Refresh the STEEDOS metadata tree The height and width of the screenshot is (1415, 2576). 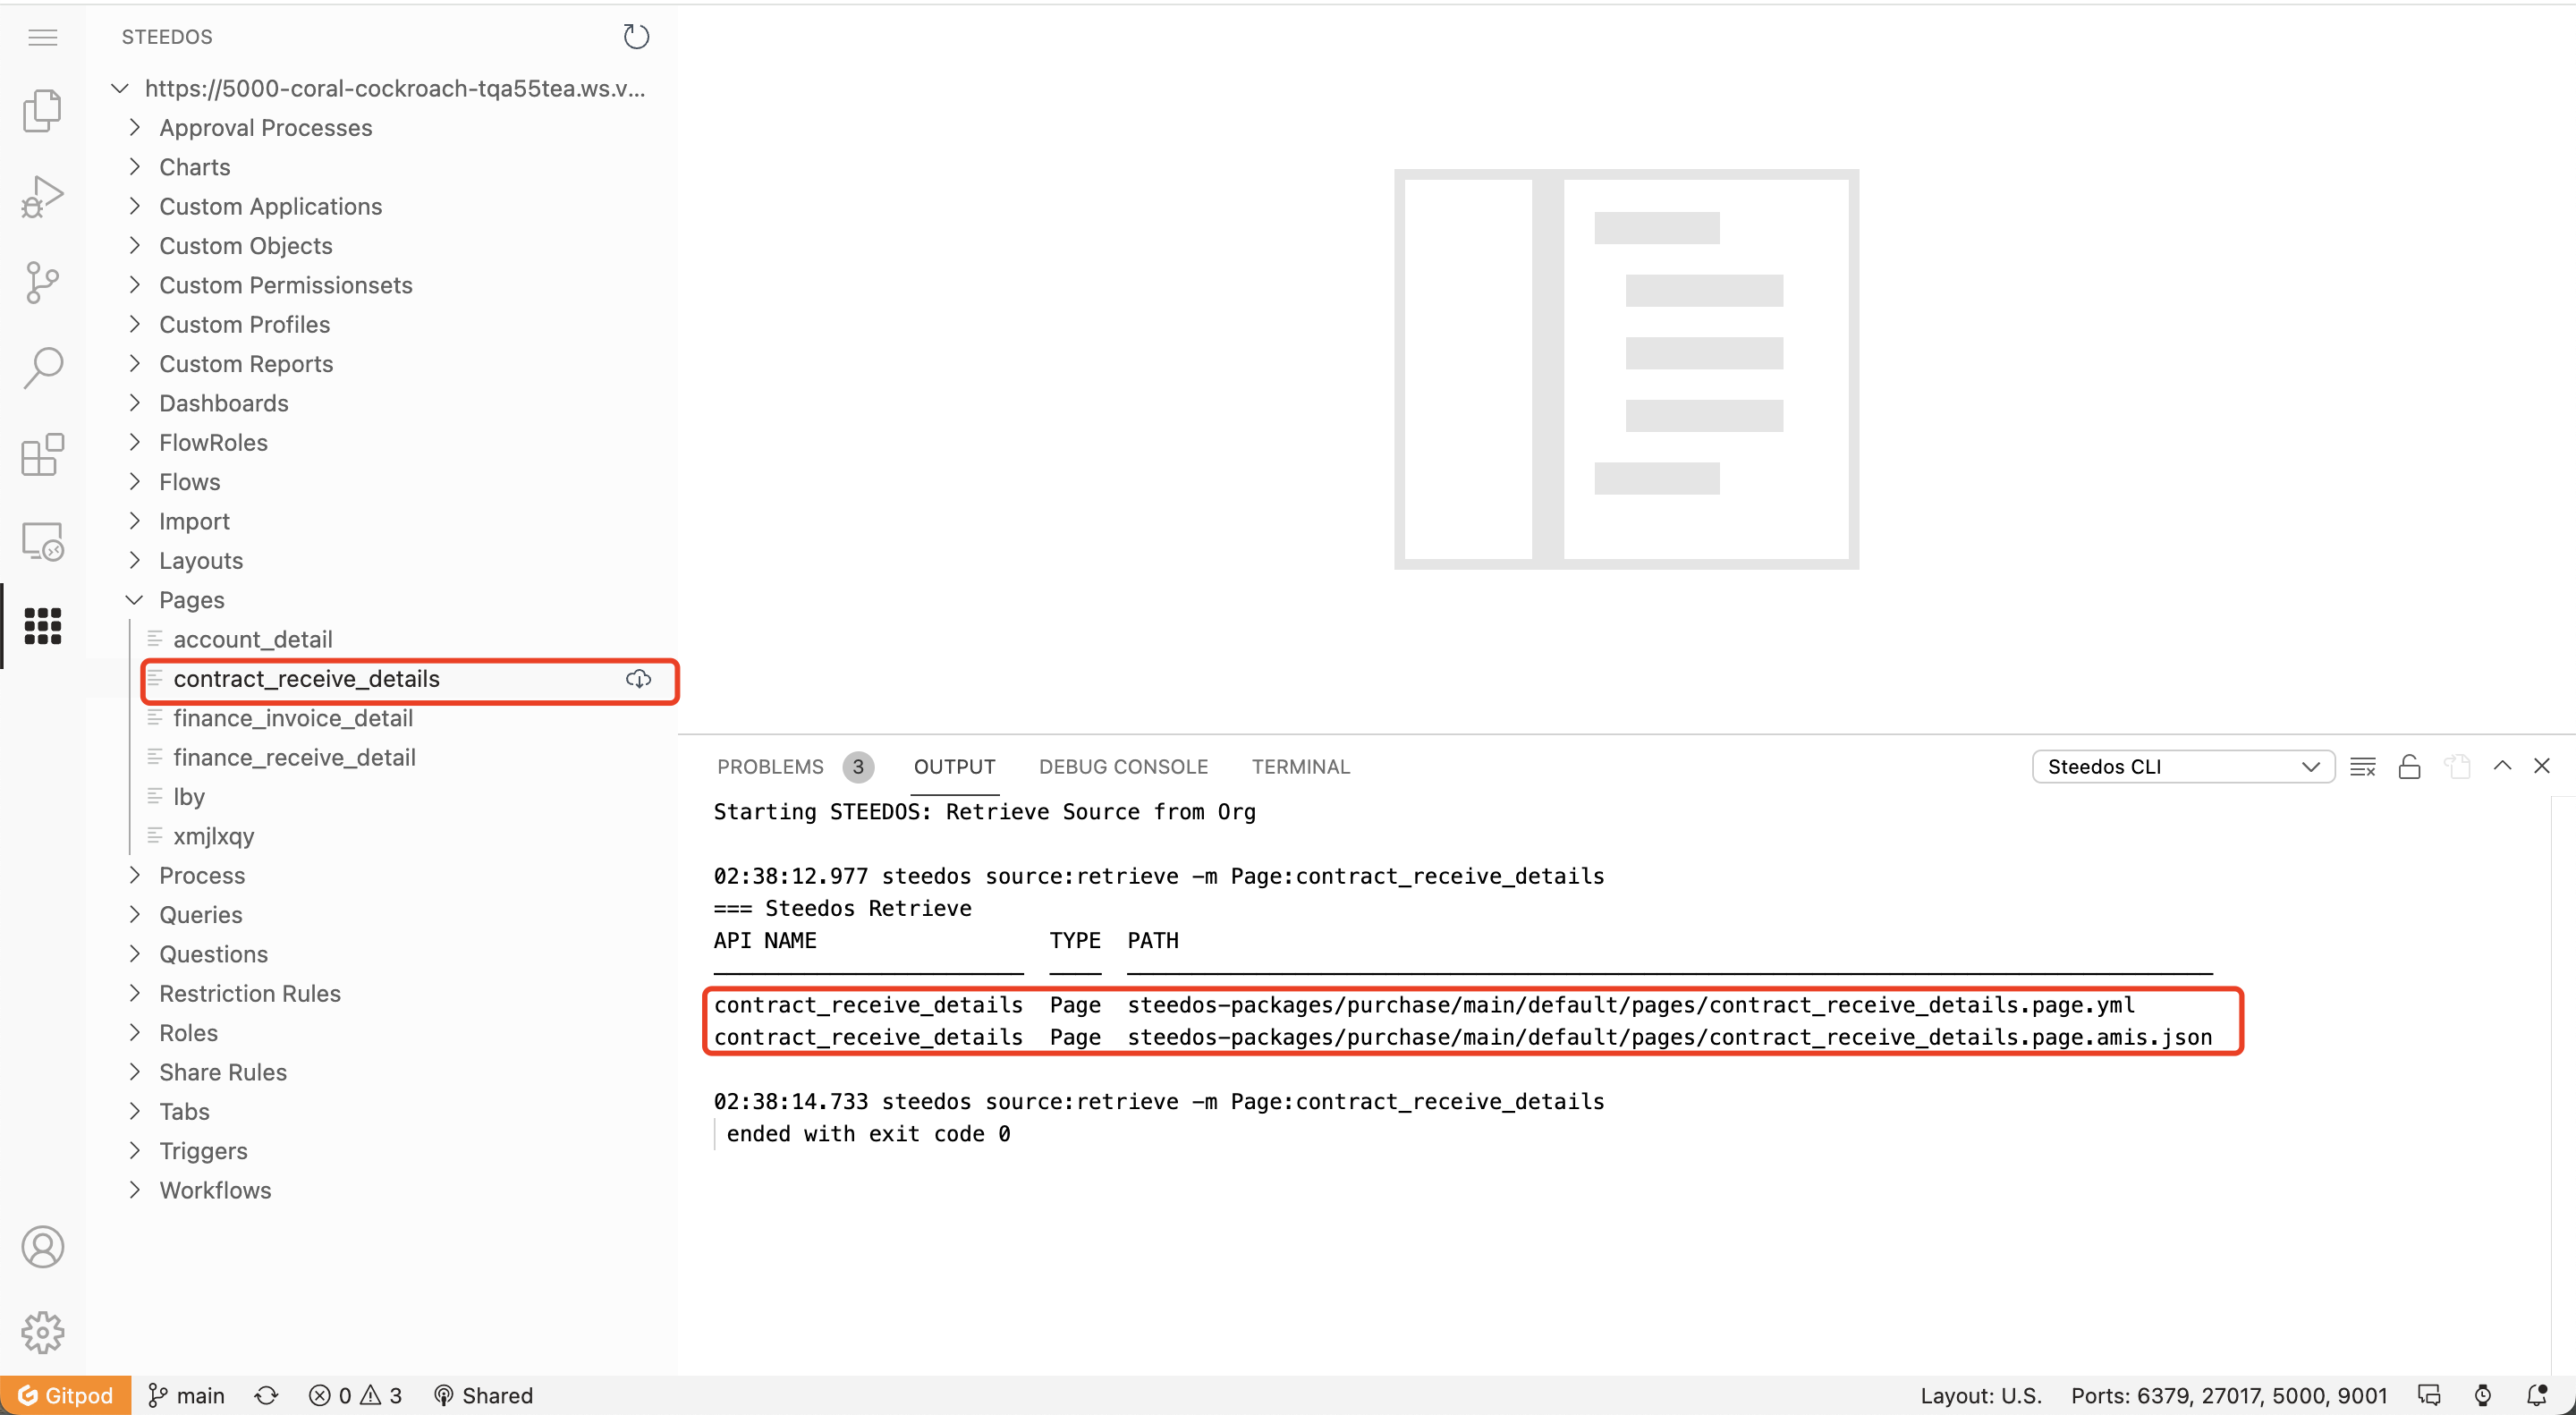click(636, 37)
